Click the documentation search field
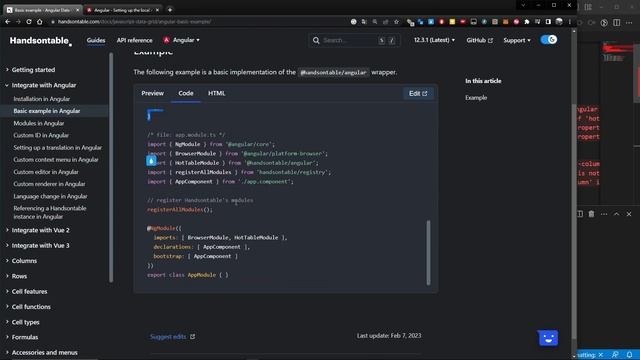Screen dimensions: 640x360 coord(354,40)
